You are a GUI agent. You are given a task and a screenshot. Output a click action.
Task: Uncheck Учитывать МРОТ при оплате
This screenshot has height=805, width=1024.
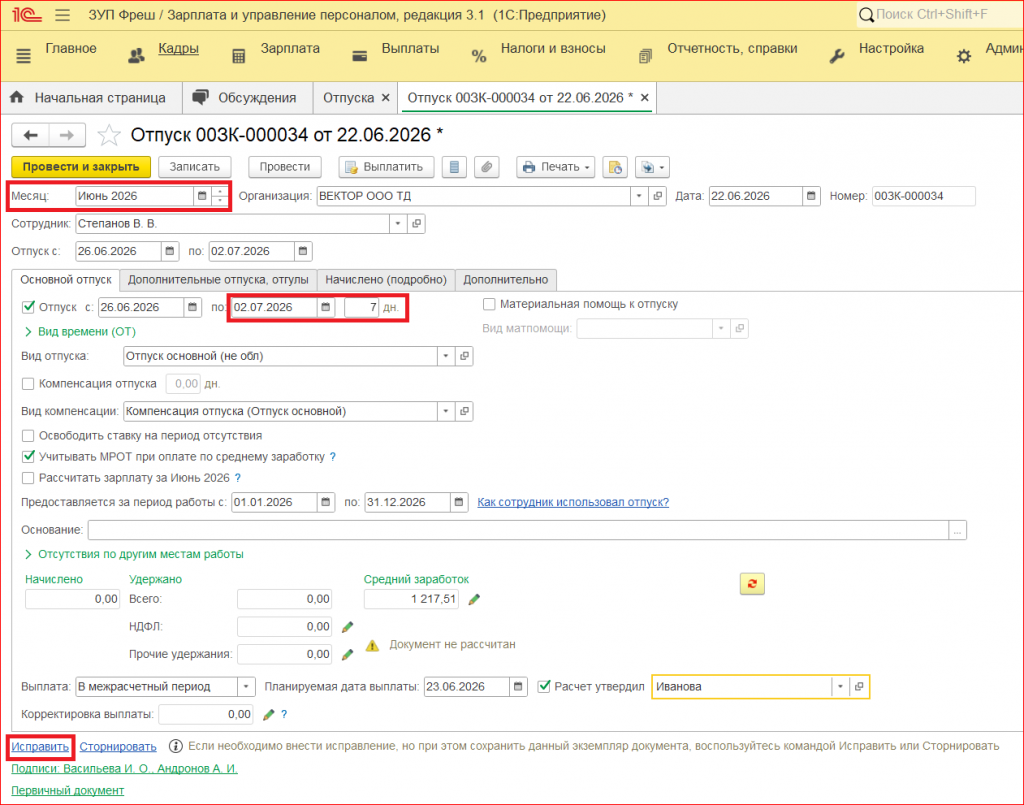coord(28,457)
